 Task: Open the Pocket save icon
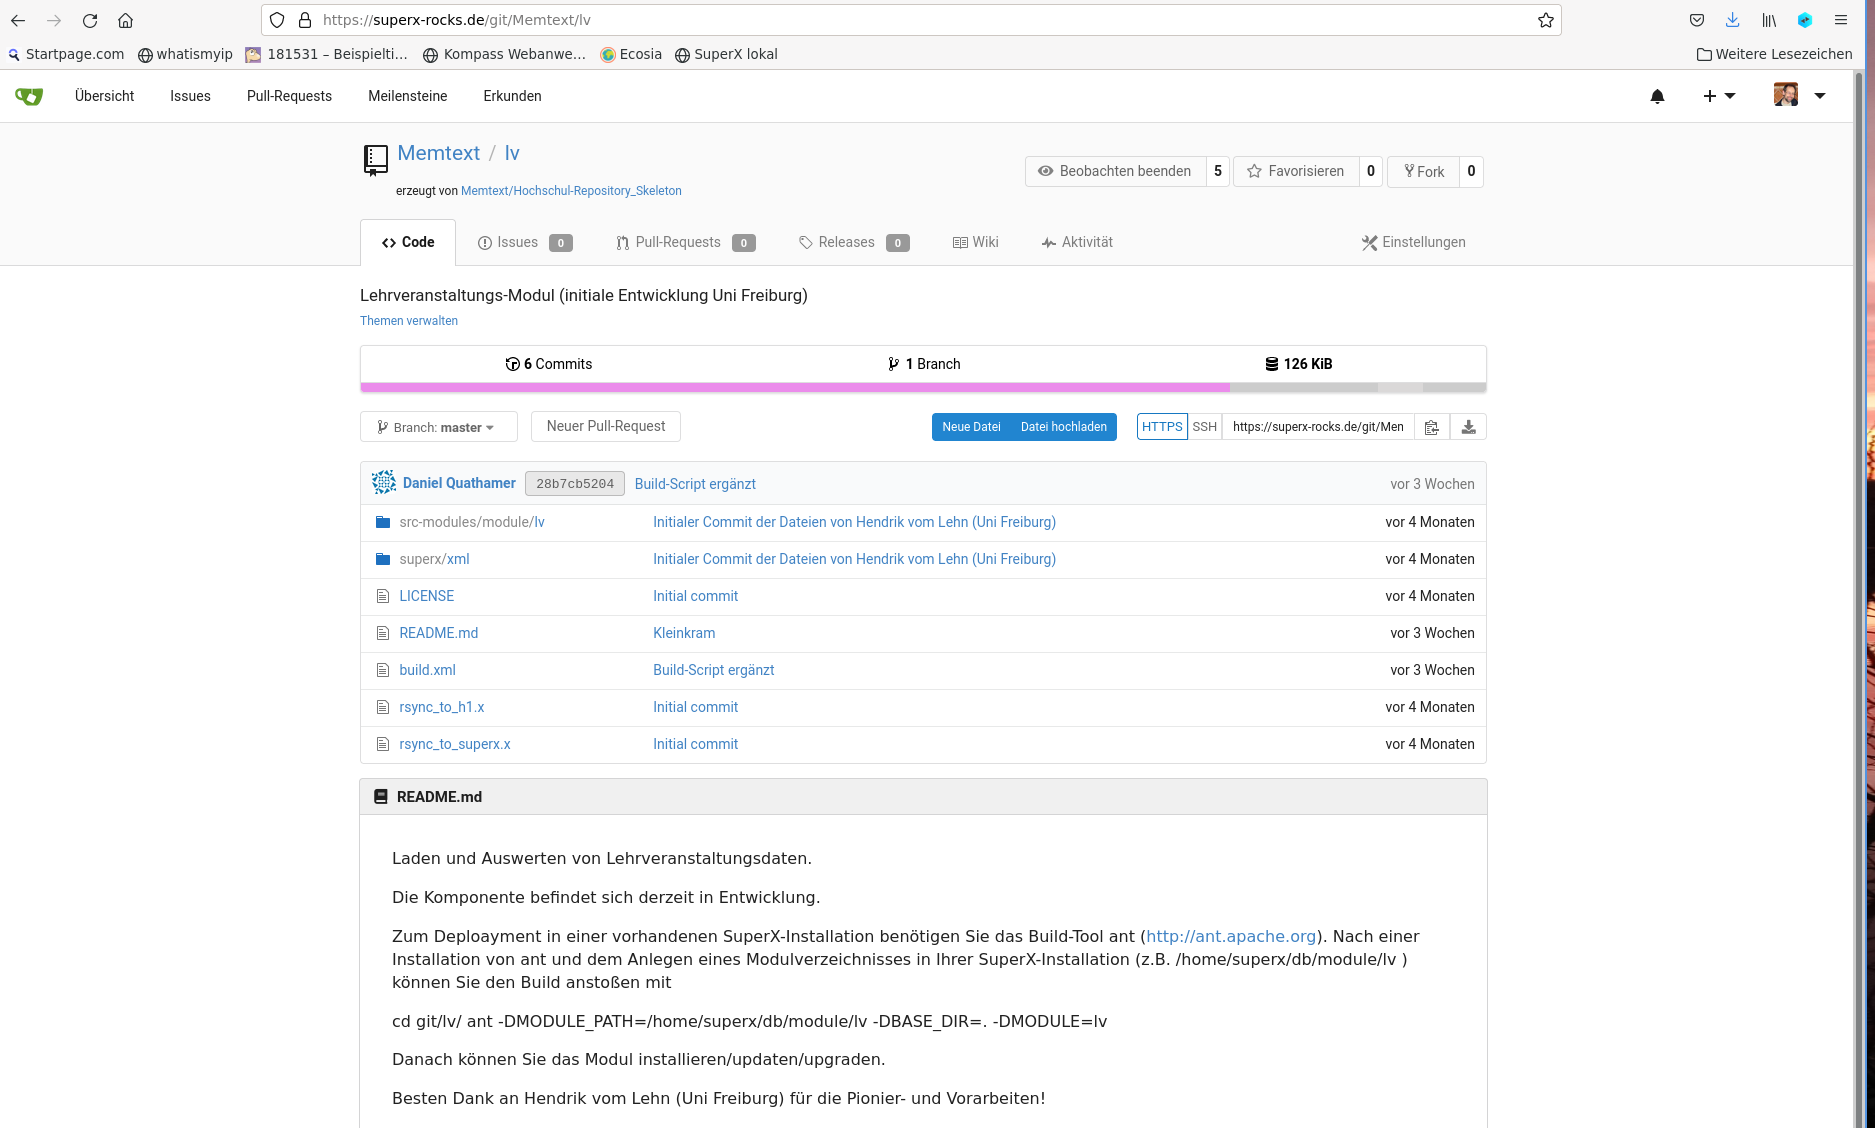1697,20
